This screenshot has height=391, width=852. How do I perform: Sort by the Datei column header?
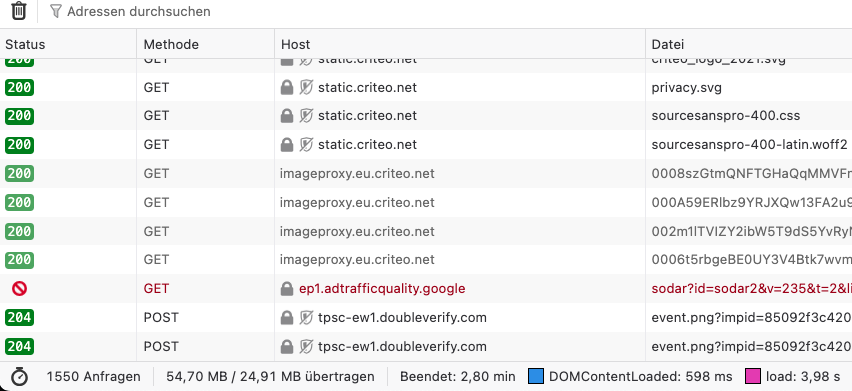pos(749,44)
